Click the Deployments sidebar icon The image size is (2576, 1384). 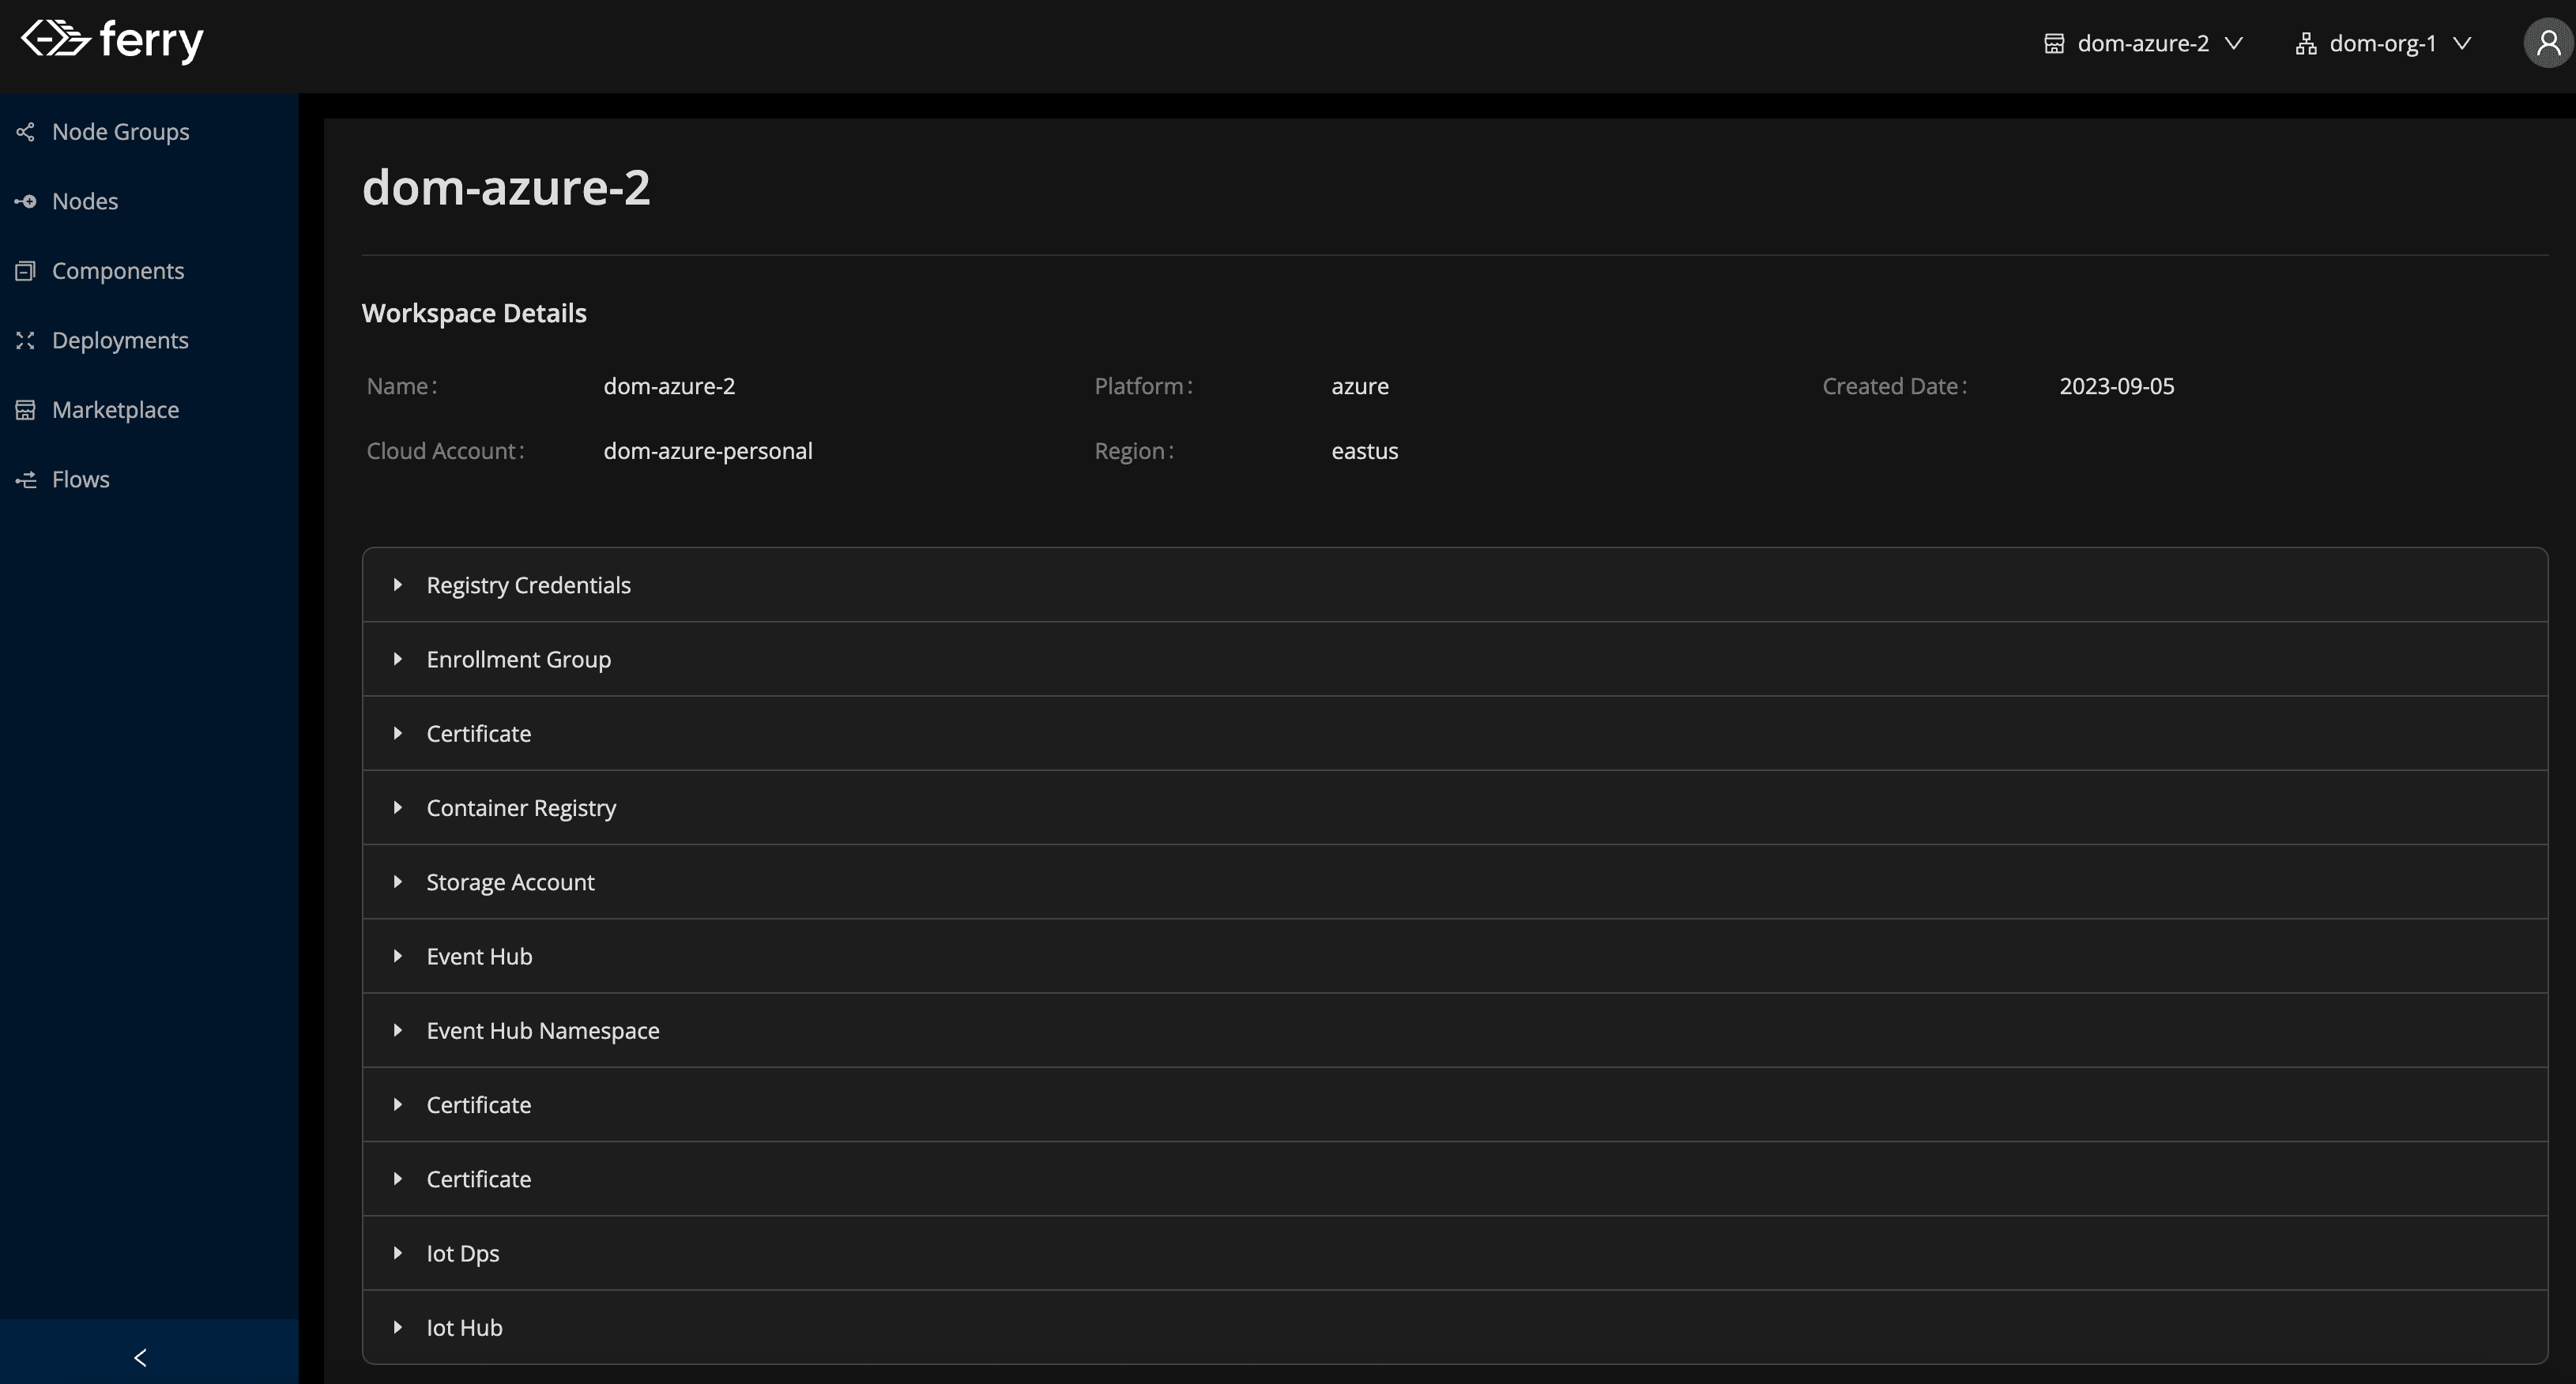pos(26,340)
